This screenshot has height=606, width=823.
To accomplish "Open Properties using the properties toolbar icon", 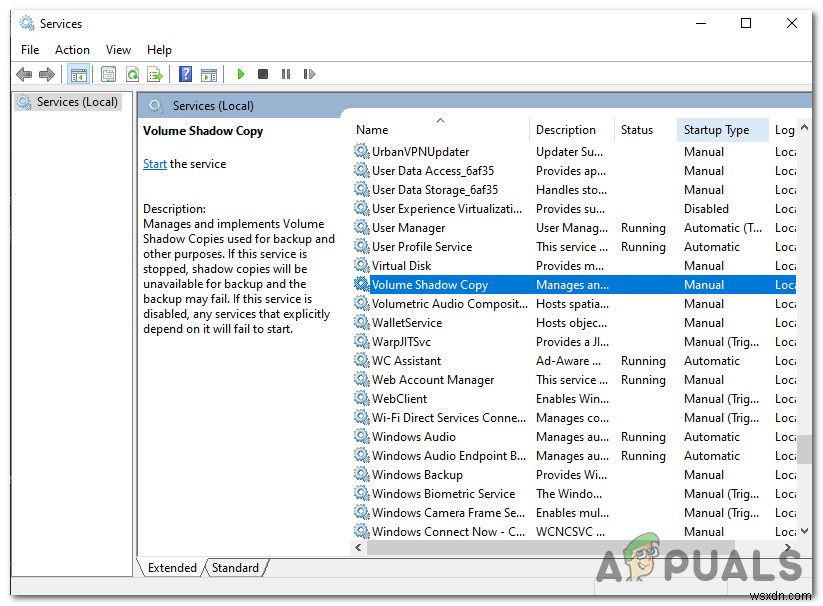I will tap(108, 73).
